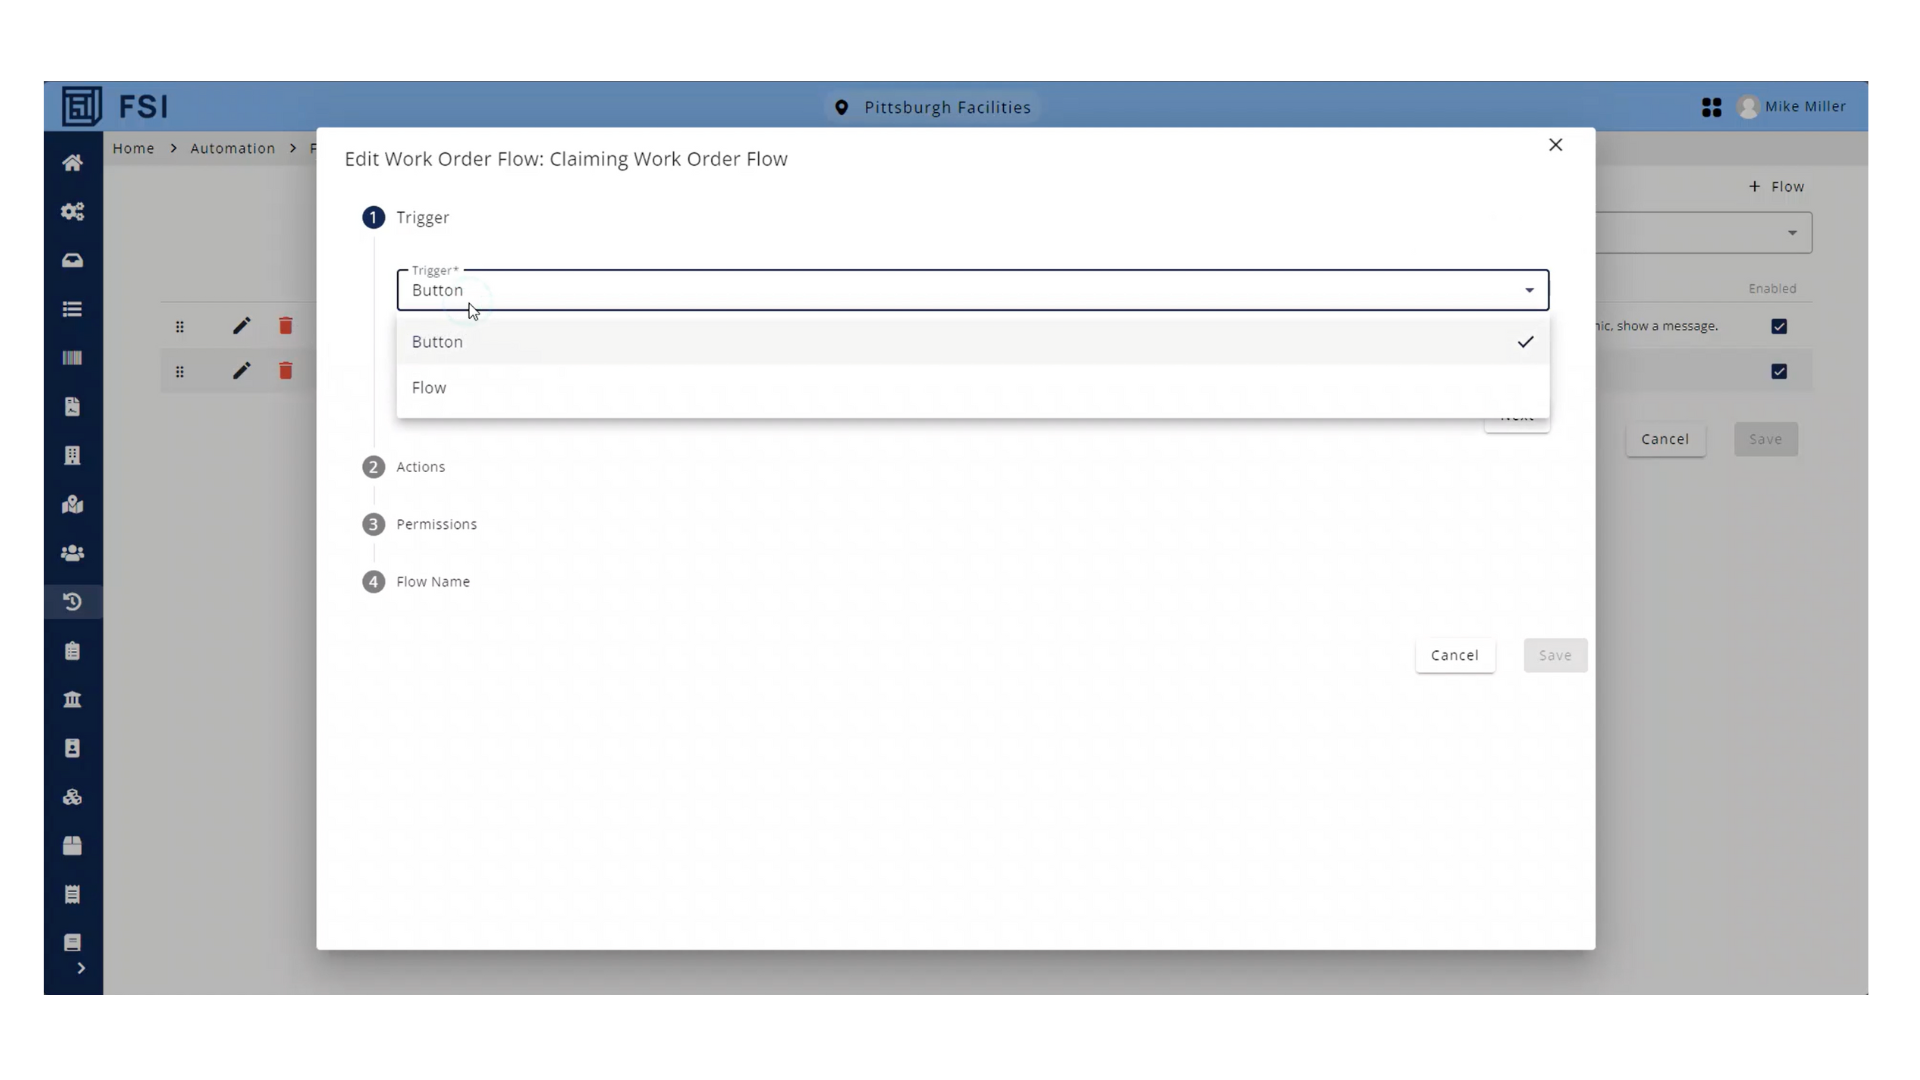Open the Trigger dropdown

click(x=1528, y=290)
